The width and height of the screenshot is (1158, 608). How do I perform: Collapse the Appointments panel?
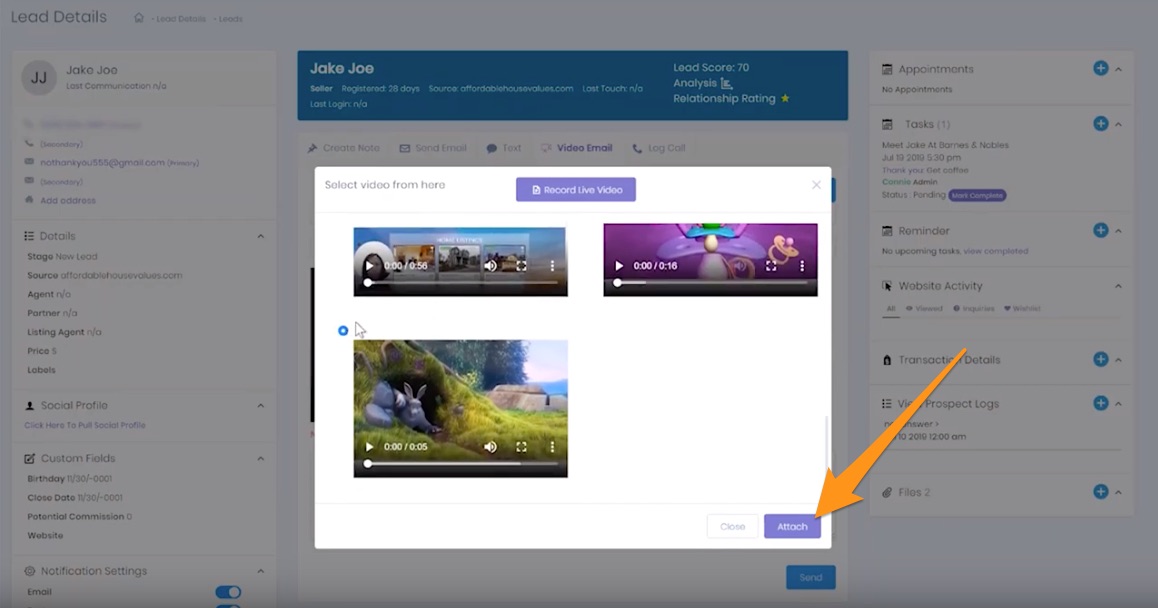[1118, 69]
